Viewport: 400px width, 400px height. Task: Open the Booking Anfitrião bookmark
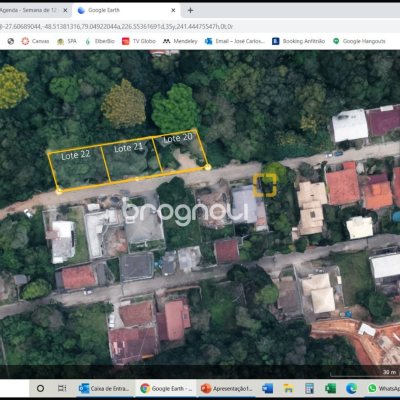click(298, 41)
